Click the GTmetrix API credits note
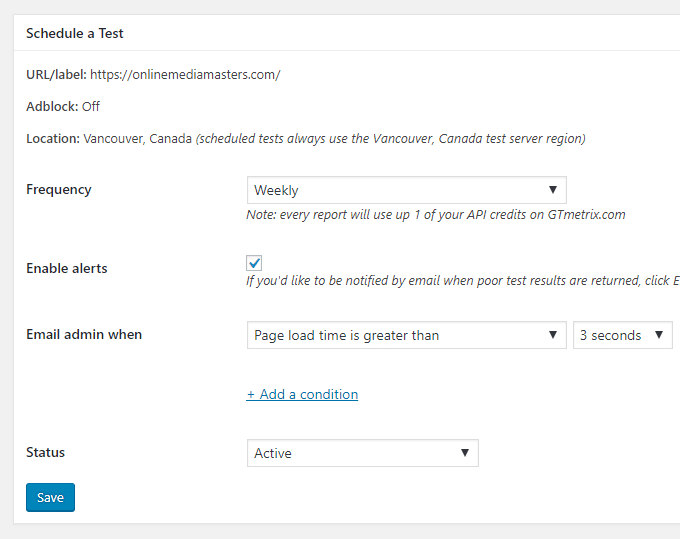The height and width of the screenshot is (539, 680). coord(436,215)
